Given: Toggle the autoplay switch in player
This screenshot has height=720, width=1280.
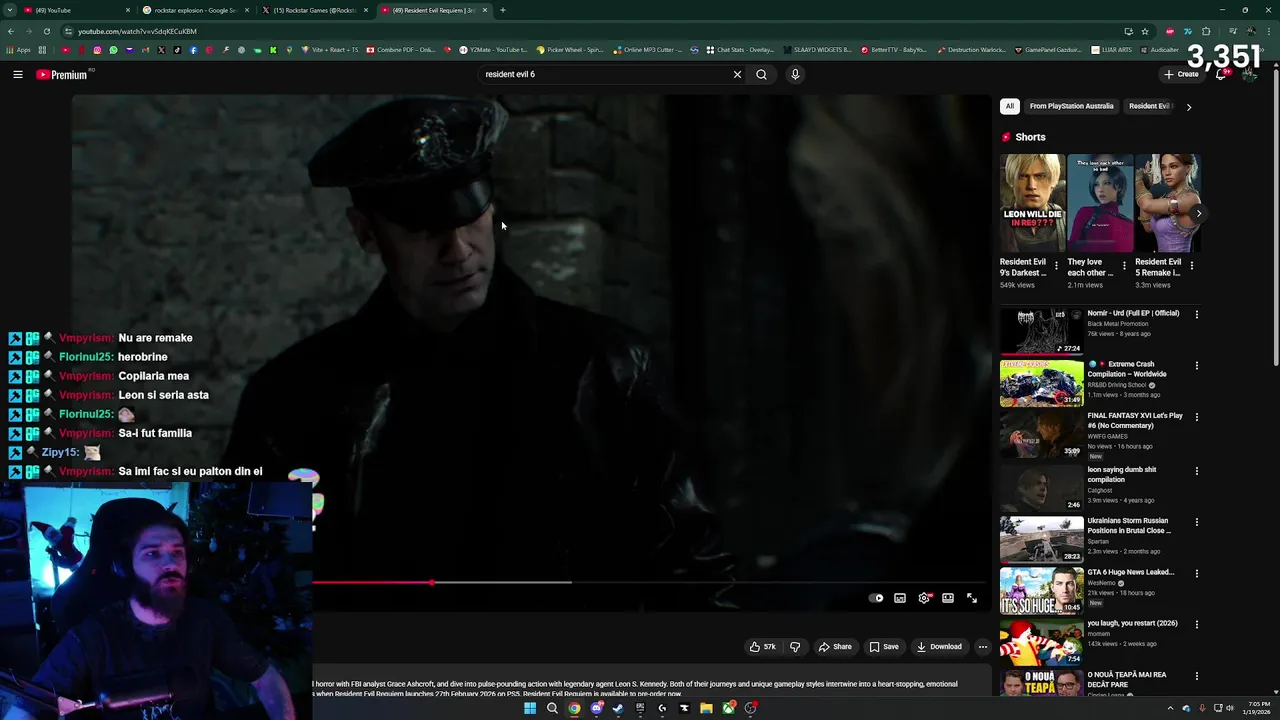Looking at the screenshot, I should click(877, 598).
